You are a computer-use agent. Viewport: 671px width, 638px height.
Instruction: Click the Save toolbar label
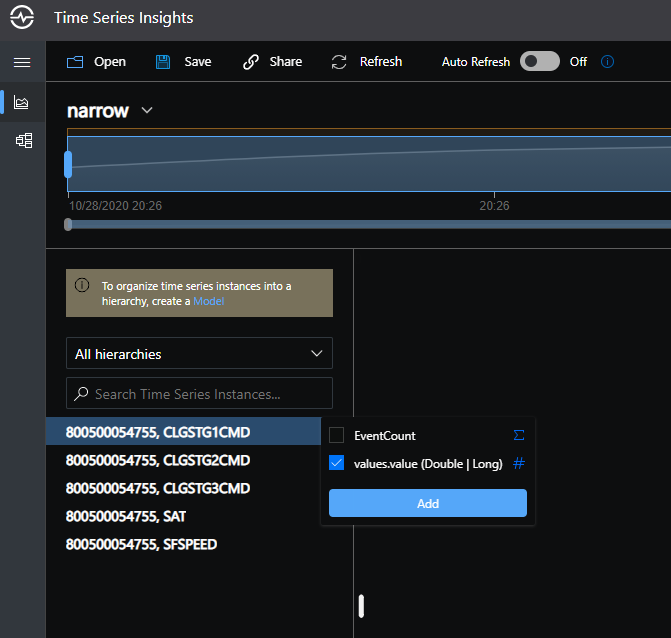[198, 62]
